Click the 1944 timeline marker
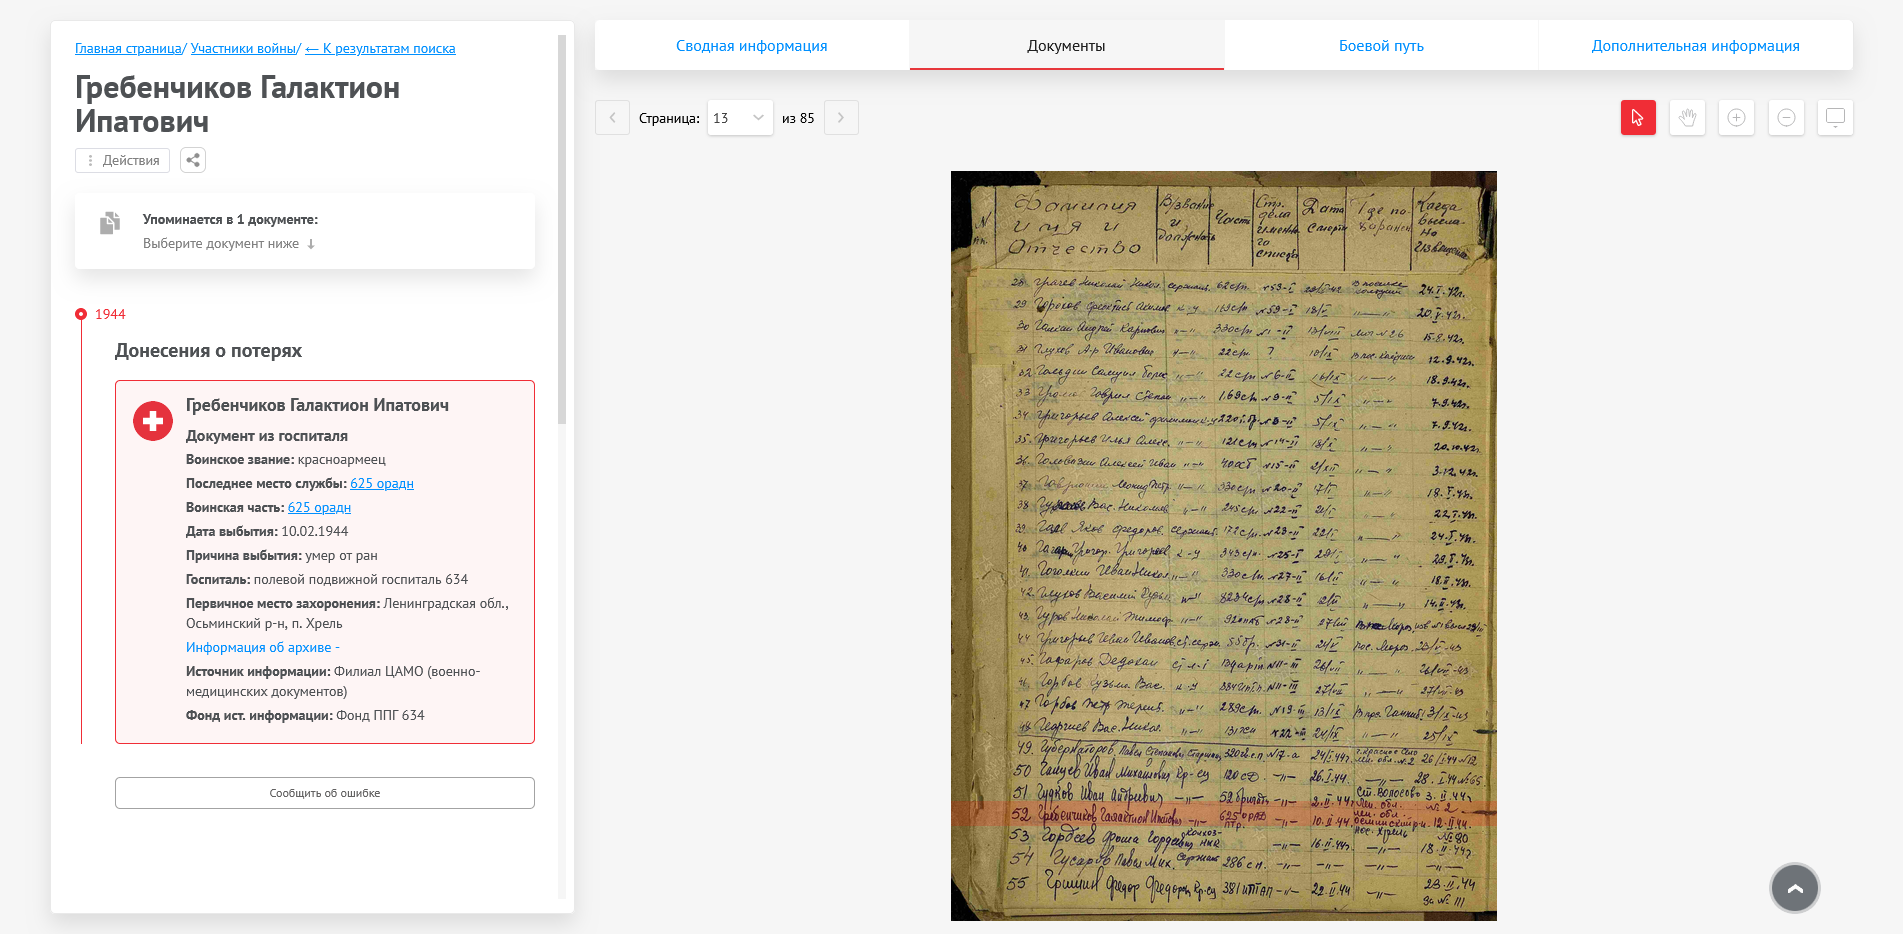Screen dimensions: 1903x934 pyautogui.click(x=81, y=314)
